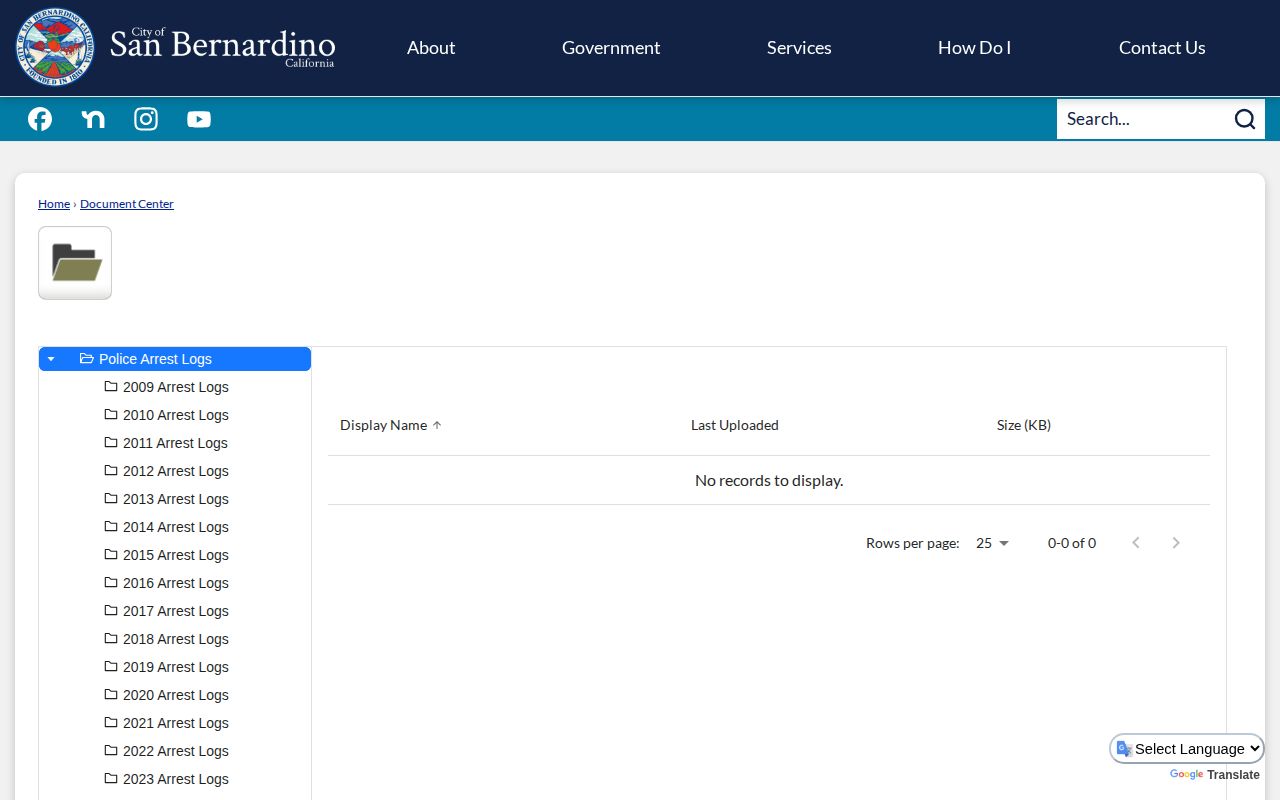Select the 2015 Arrest Logs text
The height and width of the screenshot is (800, 1280).
(176, 555)
